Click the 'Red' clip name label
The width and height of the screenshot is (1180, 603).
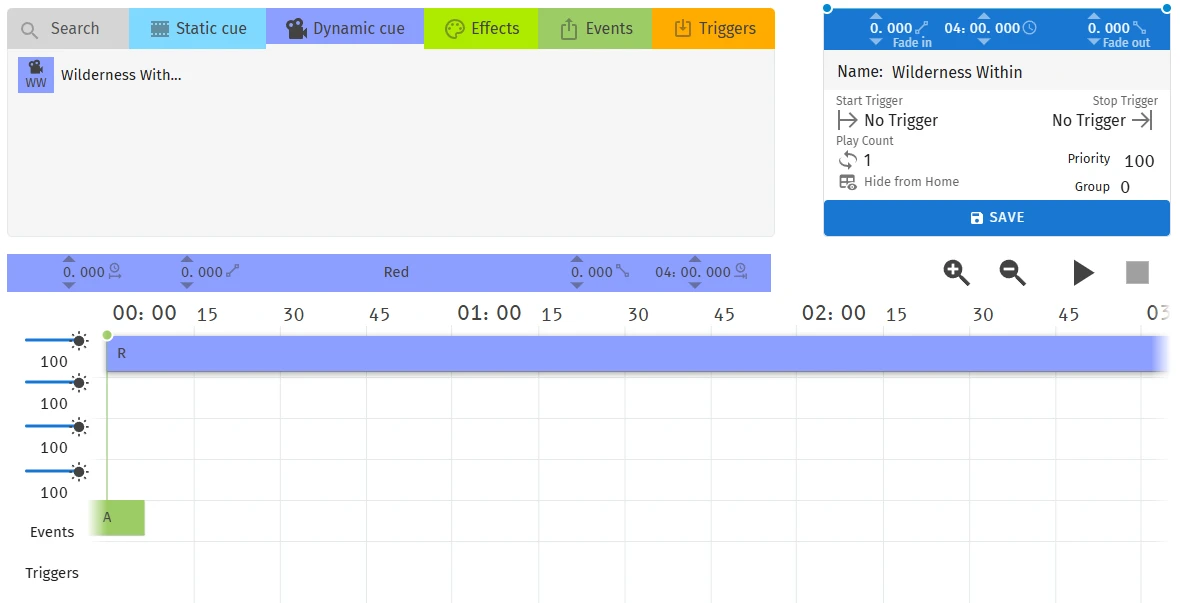tap(396, 273)
